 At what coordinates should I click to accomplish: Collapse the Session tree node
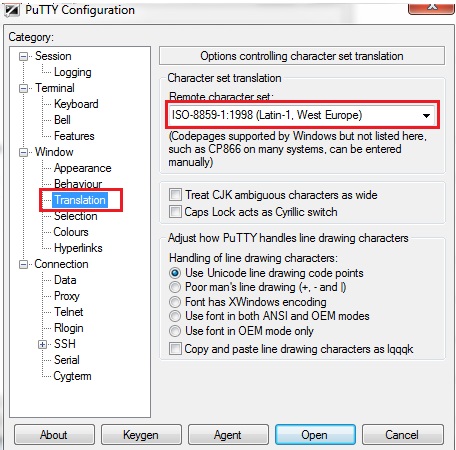point(23,56)
